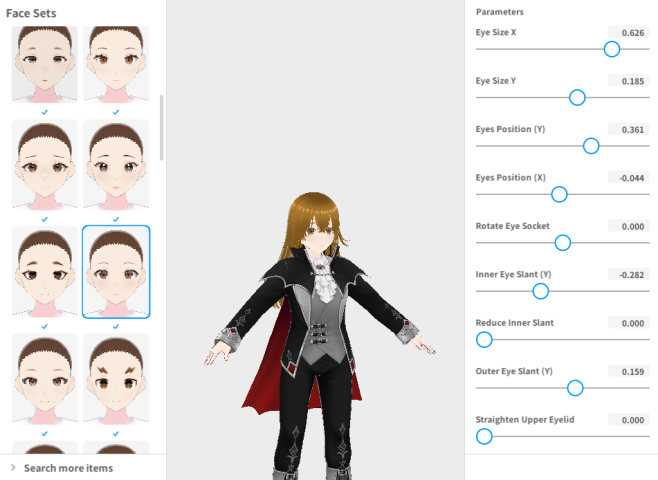Choose the fourth row left face preset

(x=45, y=380)
